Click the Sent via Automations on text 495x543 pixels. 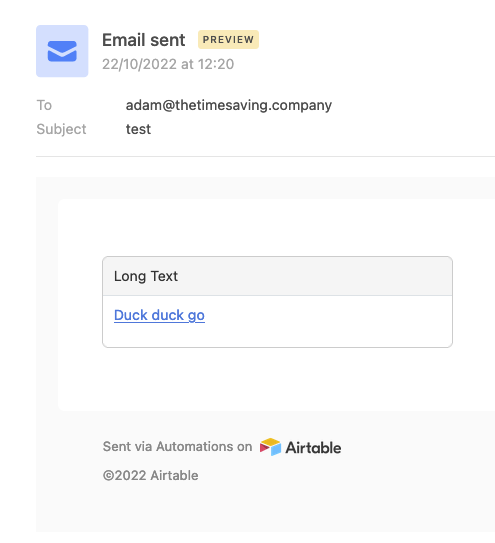pyautogui.click(x=177, y=446)
